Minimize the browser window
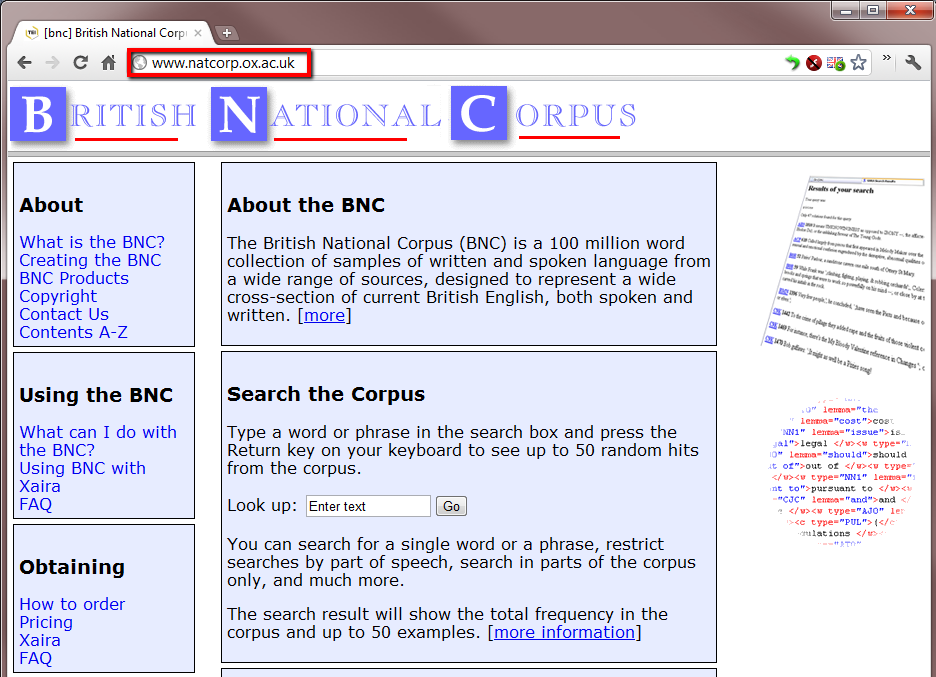 pyautogui.click(x=845, y=10)
